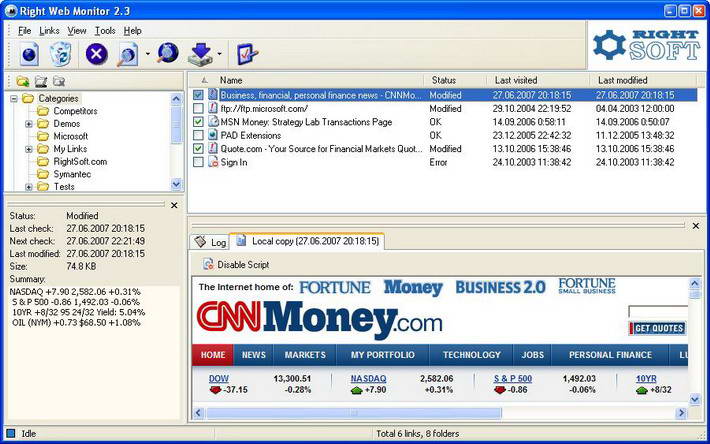Viewport: 710px width, 444px height.
Task: Open the View menu
Action: point(77,31)
